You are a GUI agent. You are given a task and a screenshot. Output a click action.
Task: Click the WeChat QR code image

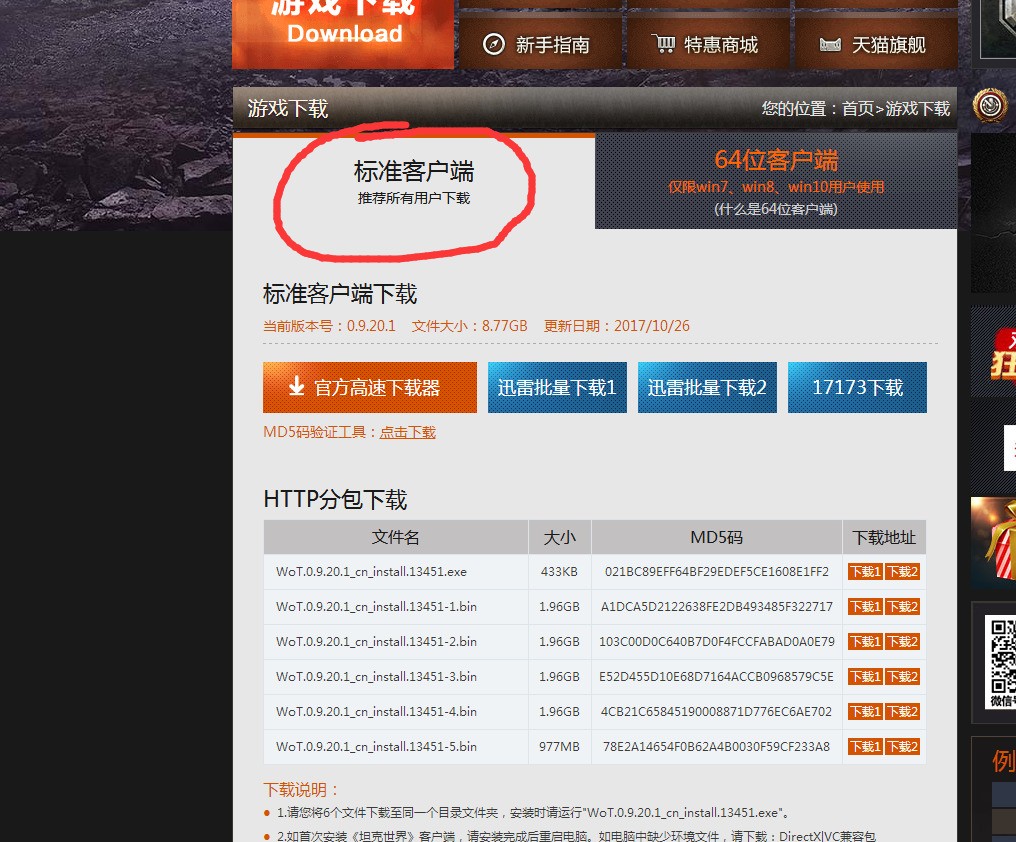(x=1000, y=658)
